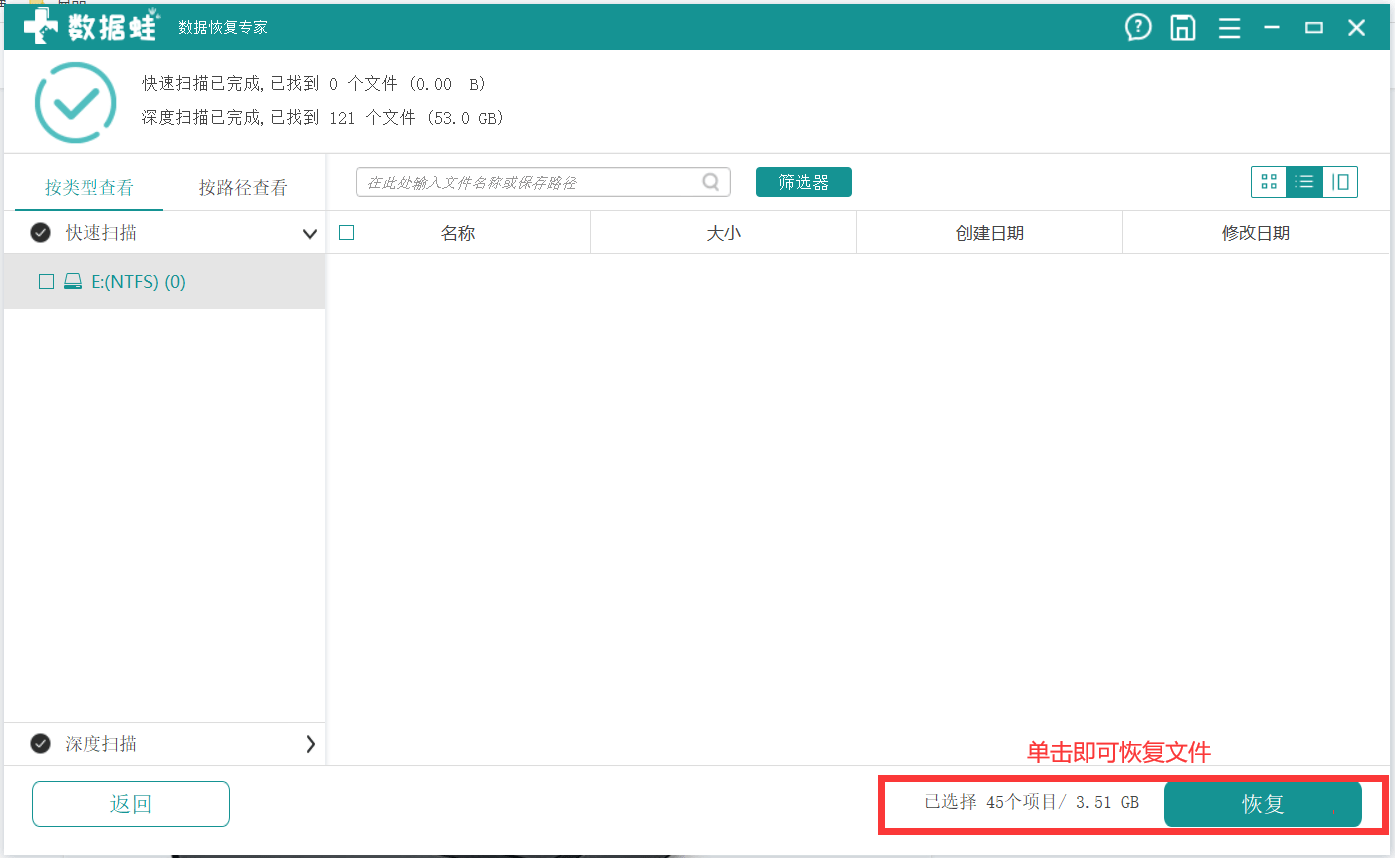This screenshot has height=858, width=1395.
Task: Click the 返回 back button
Action: click(x=130, y=804)
